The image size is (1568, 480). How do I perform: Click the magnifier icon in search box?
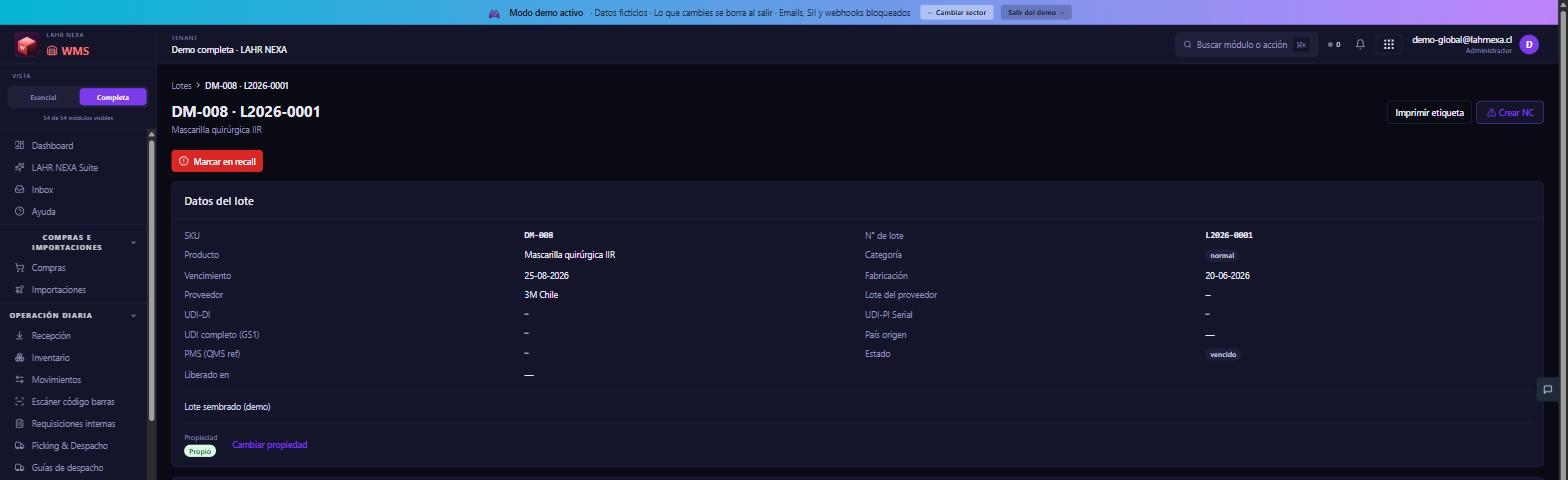point(1188,44)
